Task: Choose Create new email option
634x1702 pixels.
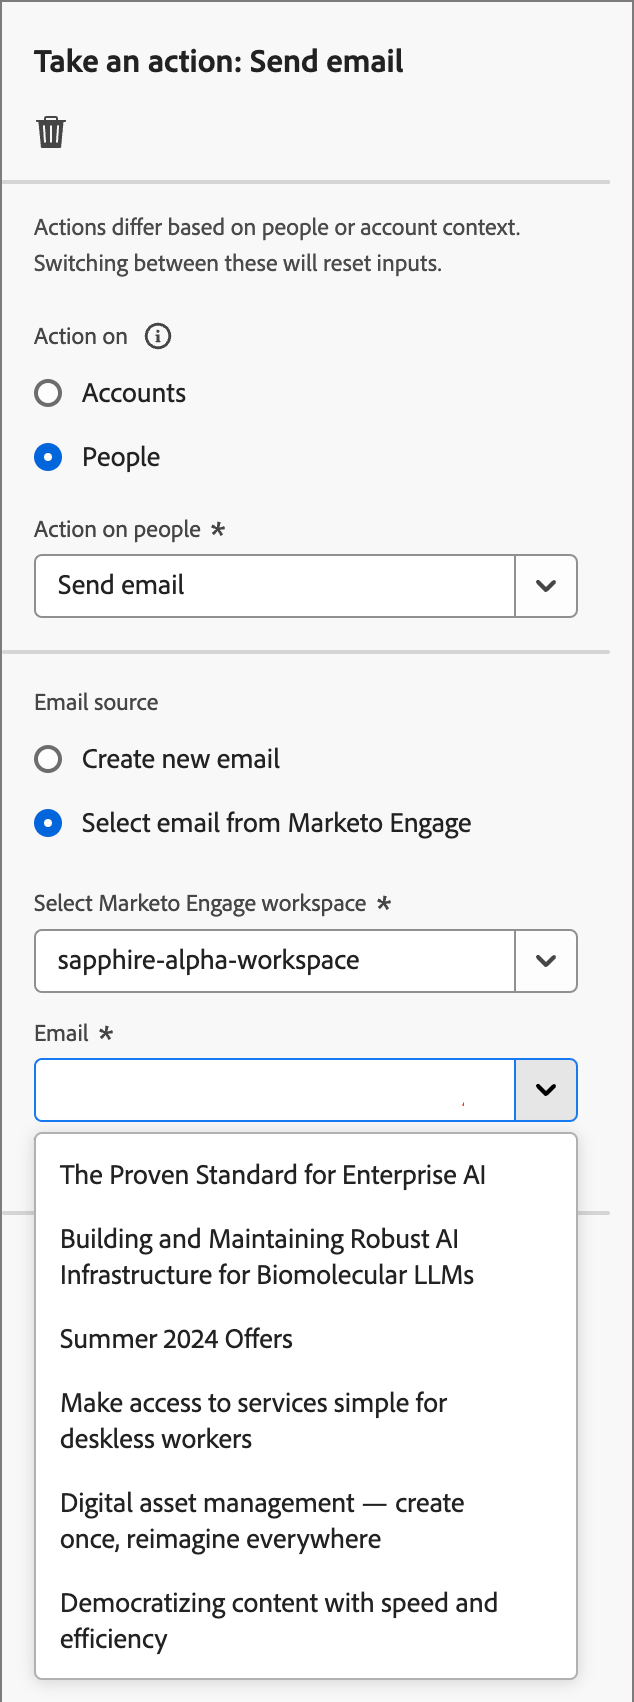Action: click(x=47, y=759)
